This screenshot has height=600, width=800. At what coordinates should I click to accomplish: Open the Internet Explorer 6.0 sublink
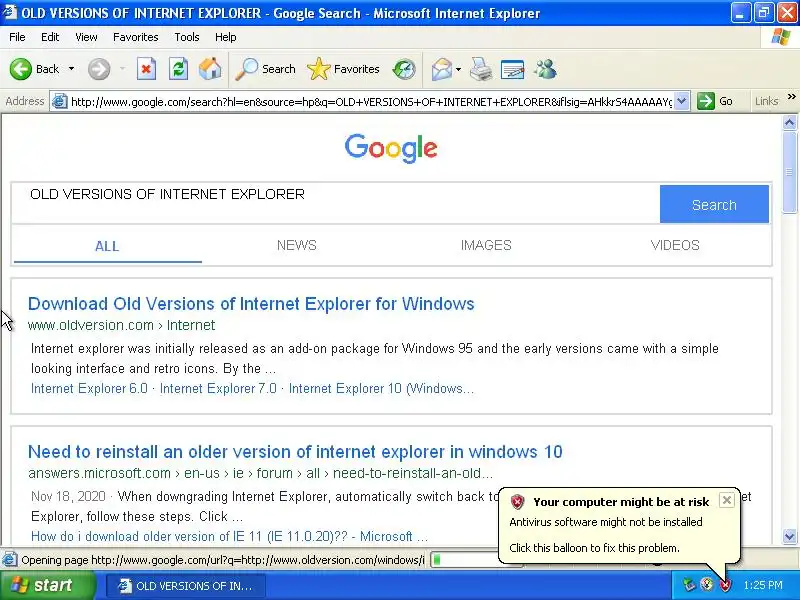[89, 389]
